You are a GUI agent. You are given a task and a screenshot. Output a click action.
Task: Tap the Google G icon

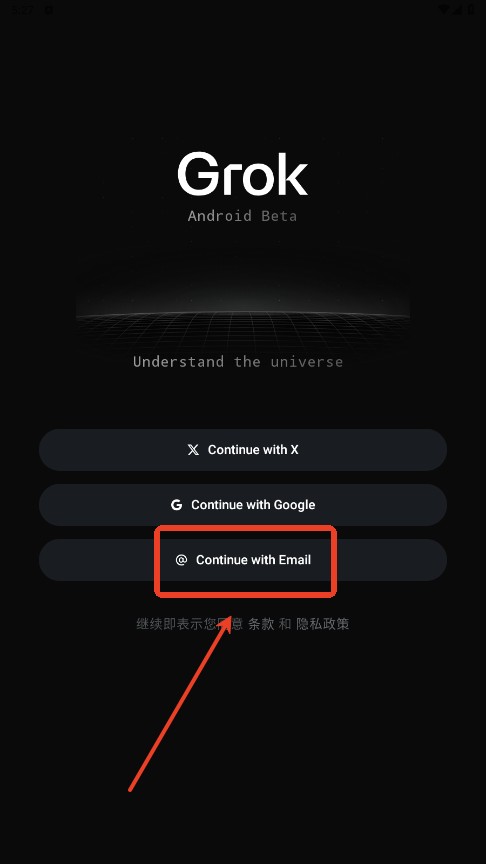(x=176, y=505)
